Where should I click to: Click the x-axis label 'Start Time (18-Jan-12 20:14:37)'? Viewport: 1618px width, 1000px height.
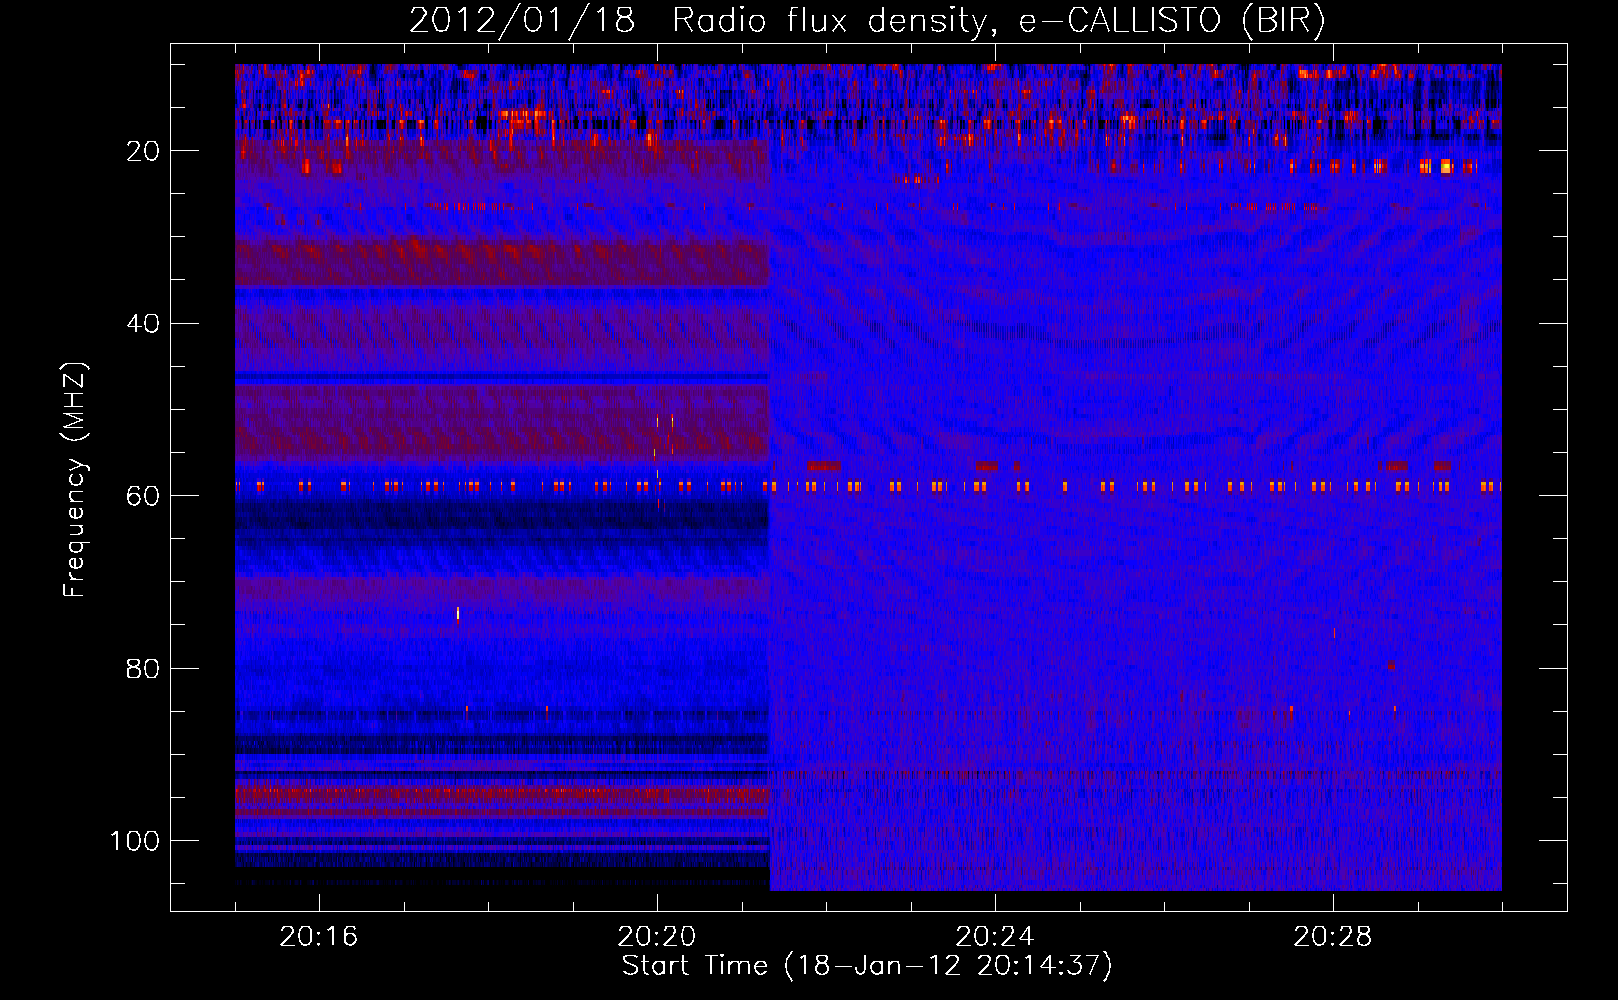point(867,966)
